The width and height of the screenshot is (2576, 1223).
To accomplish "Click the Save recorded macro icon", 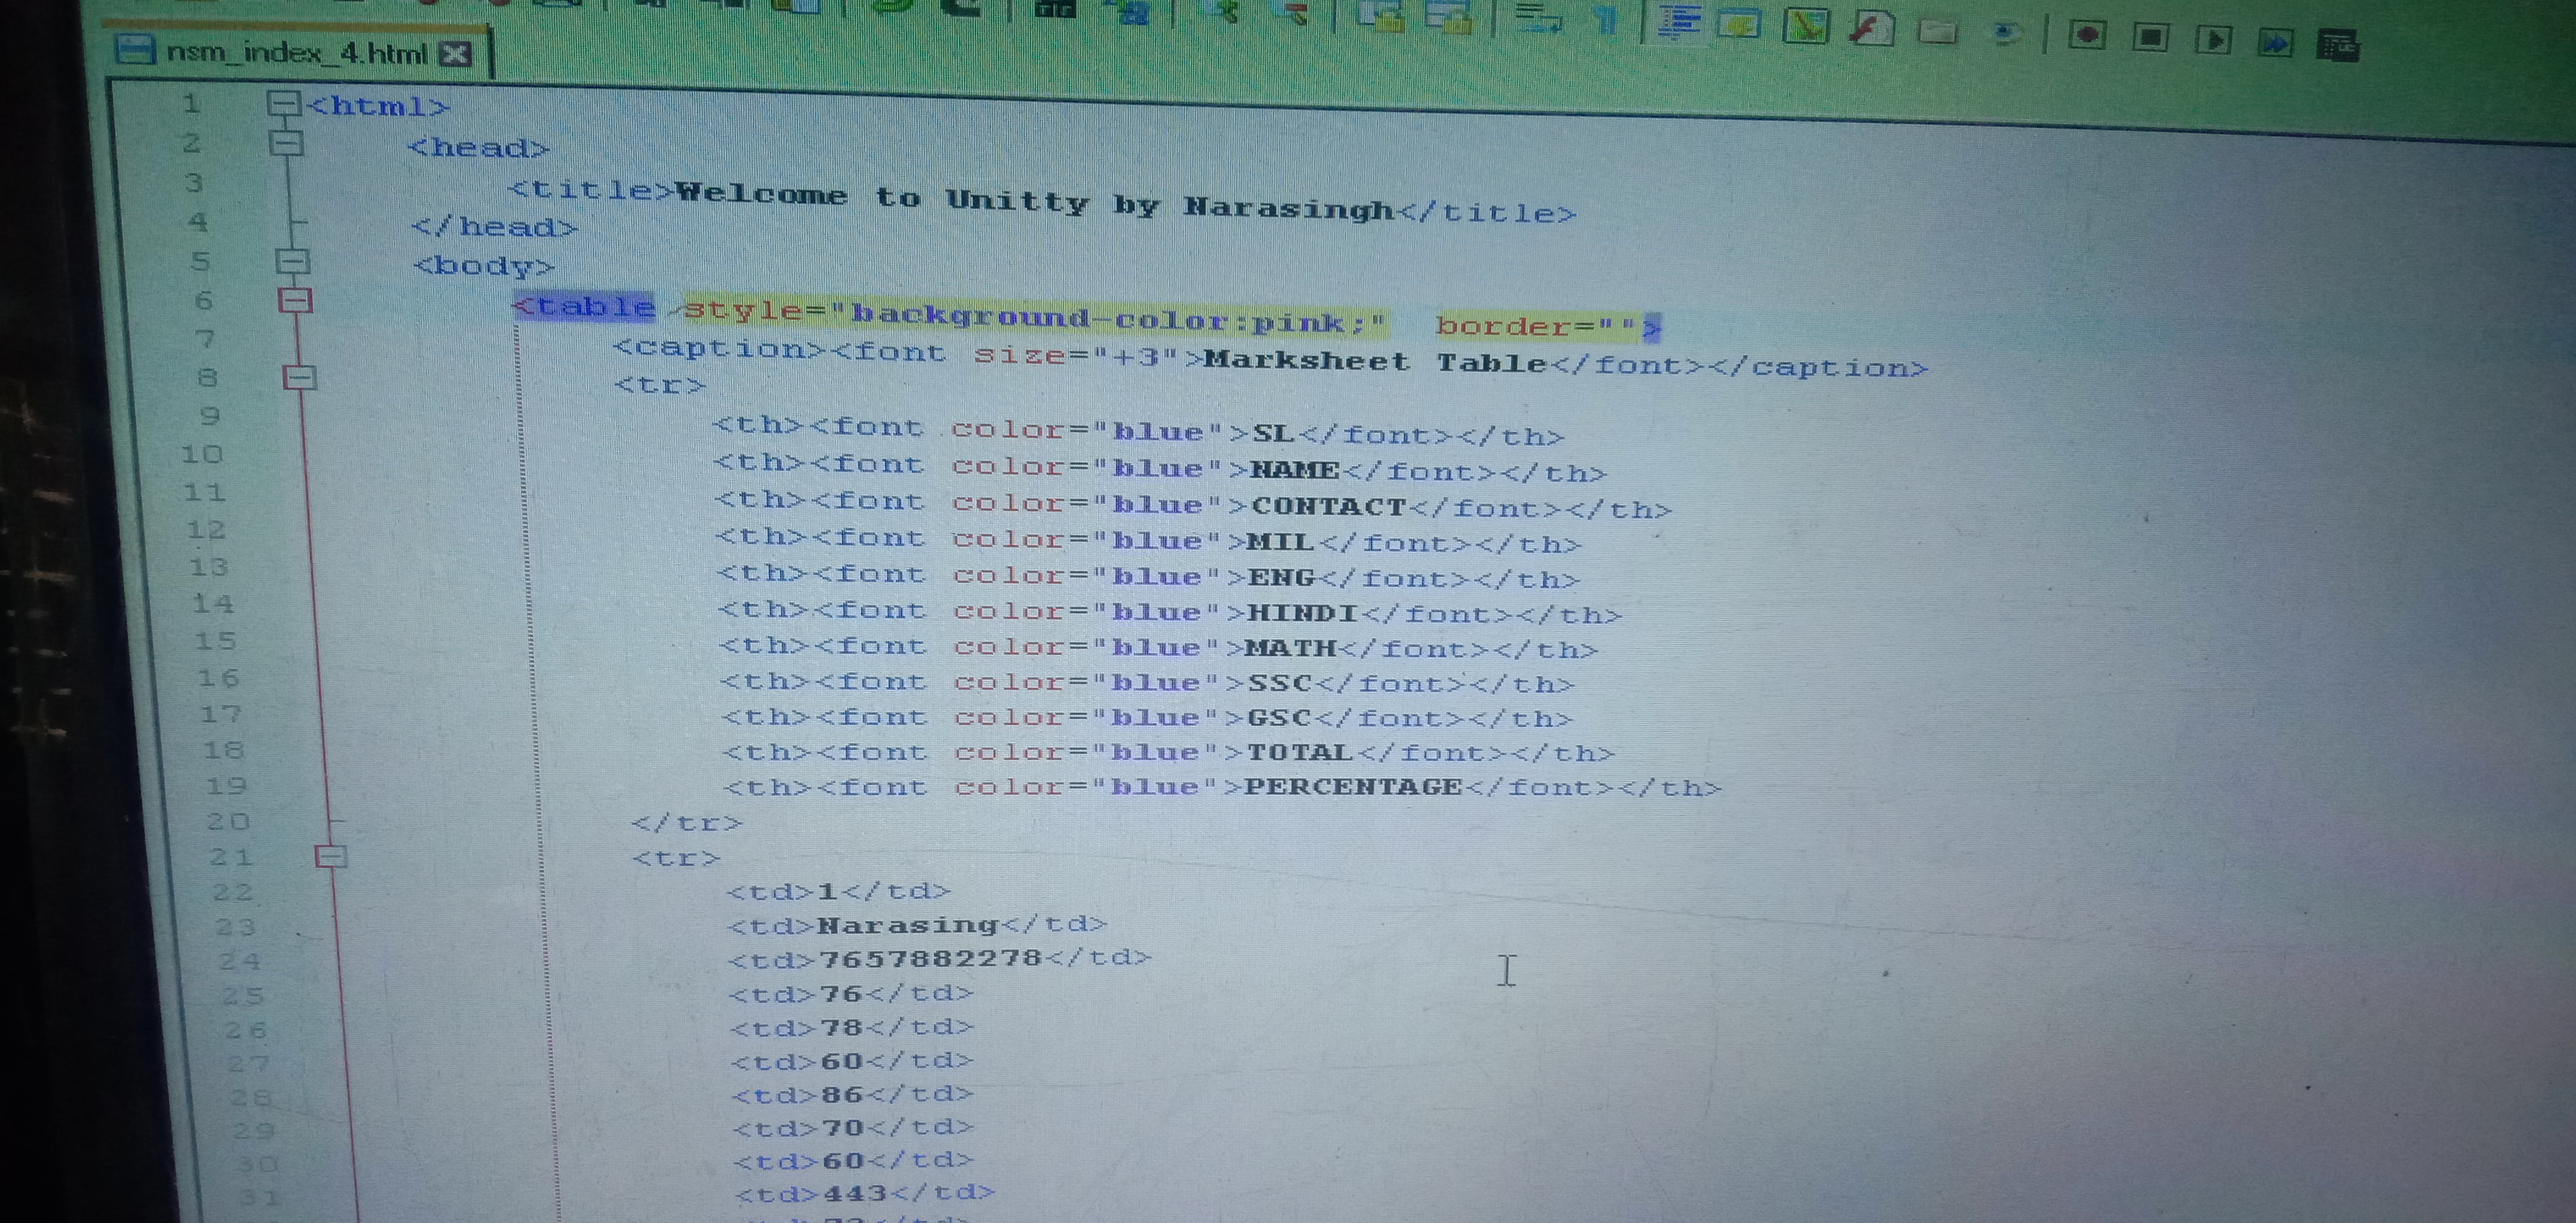I will [x=2338, y=46].
